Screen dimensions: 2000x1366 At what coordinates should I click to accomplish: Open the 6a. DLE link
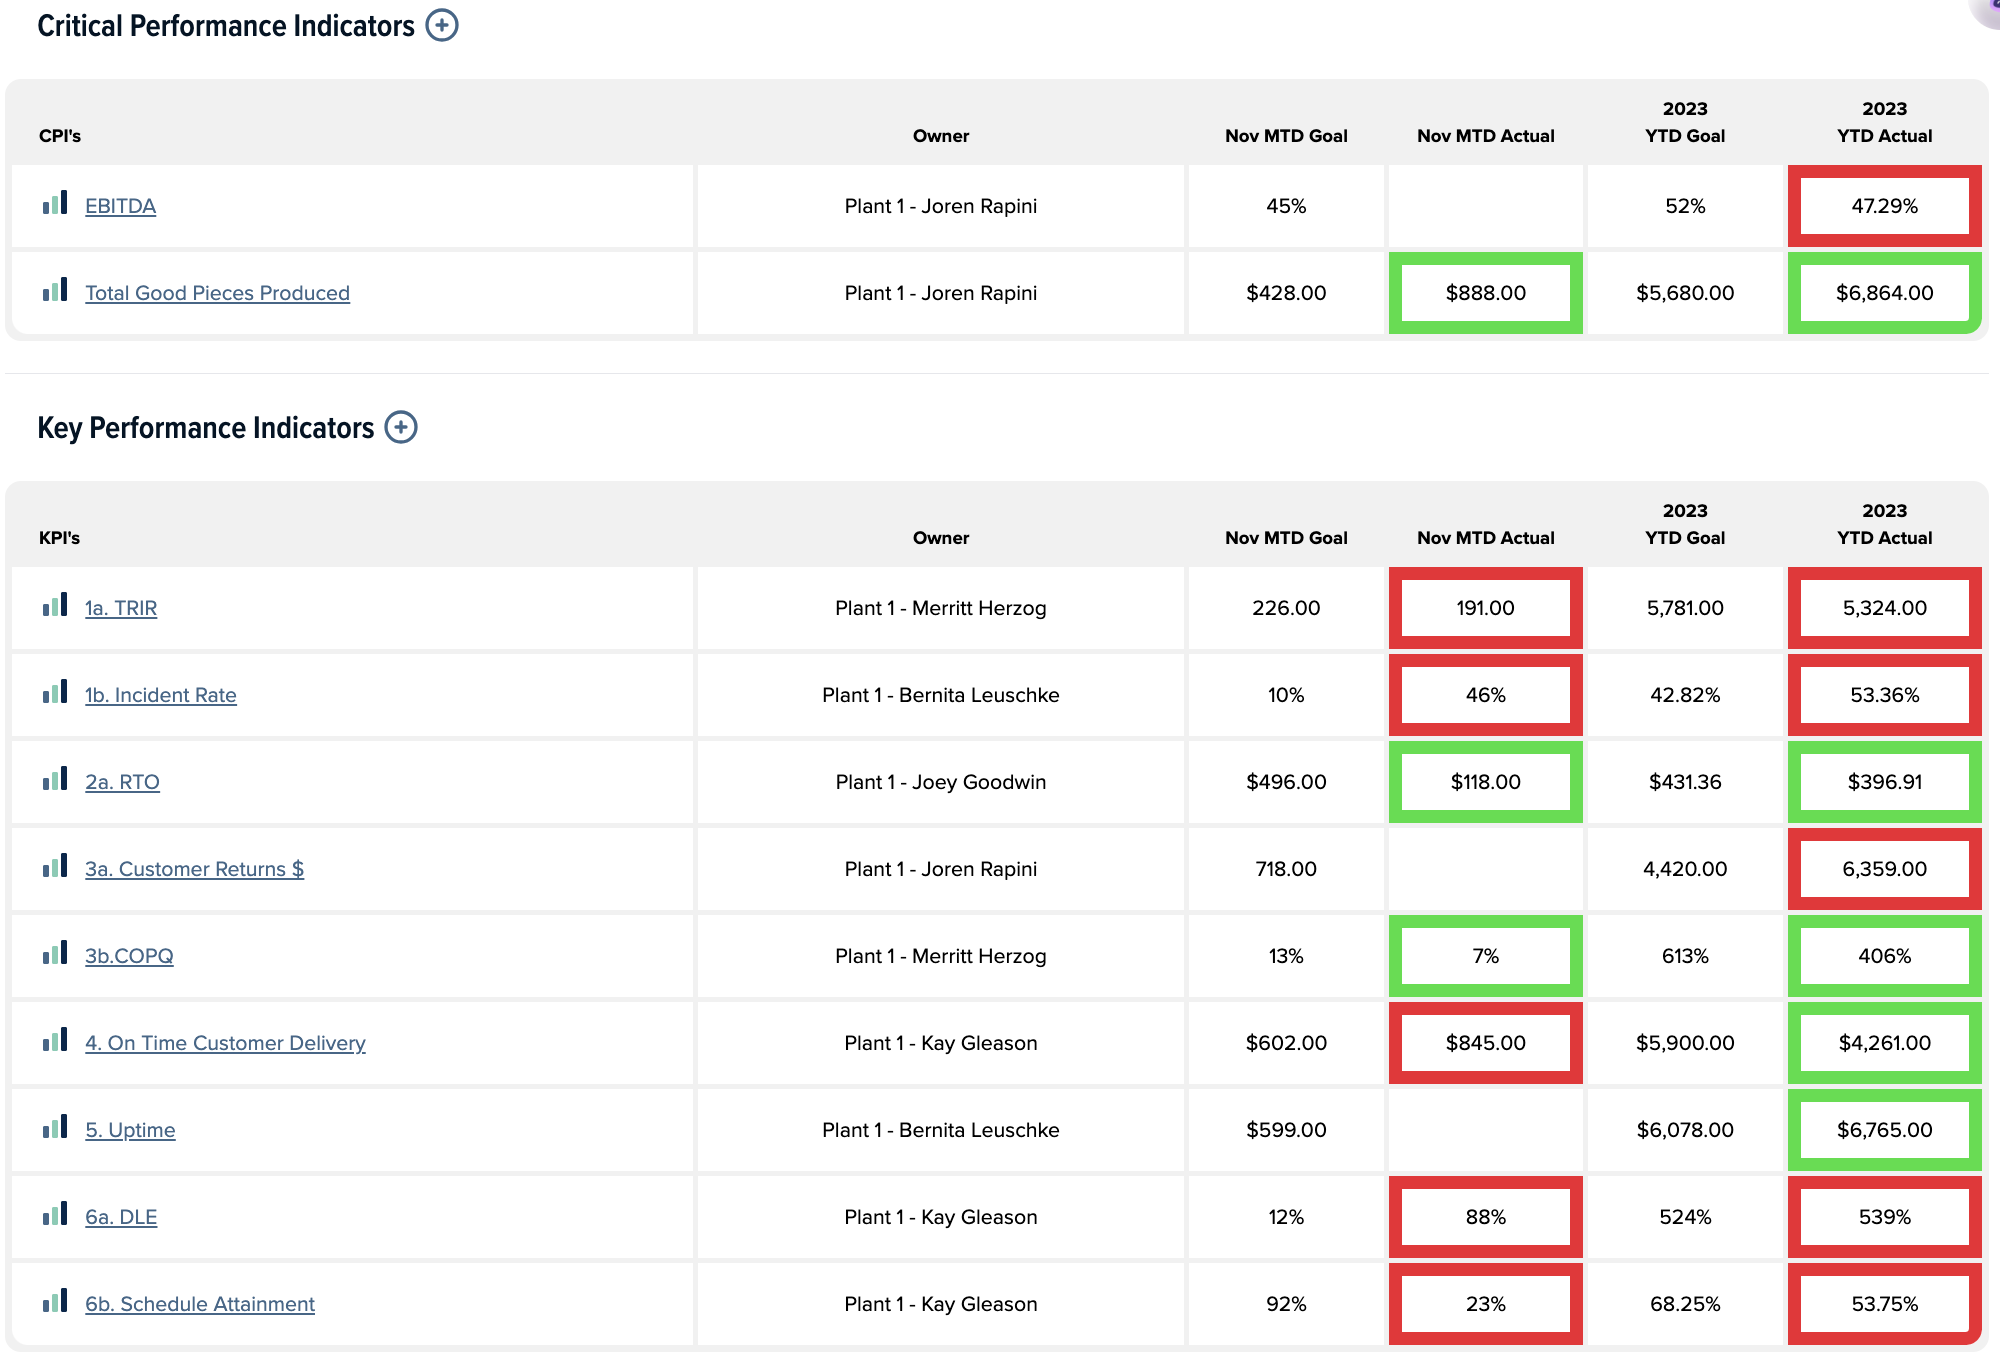click(121, 1217)
